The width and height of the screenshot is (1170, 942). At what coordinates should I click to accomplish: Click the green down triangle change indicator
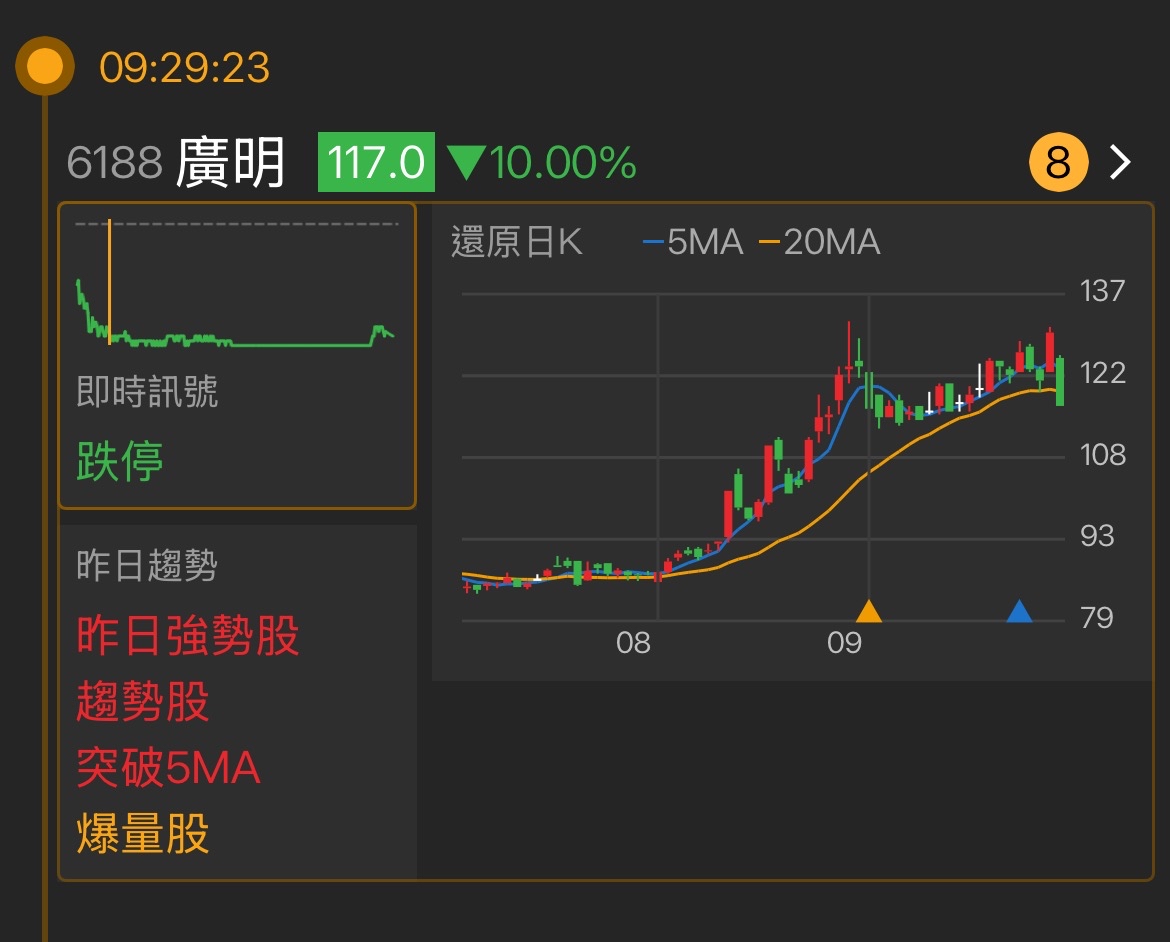pyautogui.click(x=465, y=163)
